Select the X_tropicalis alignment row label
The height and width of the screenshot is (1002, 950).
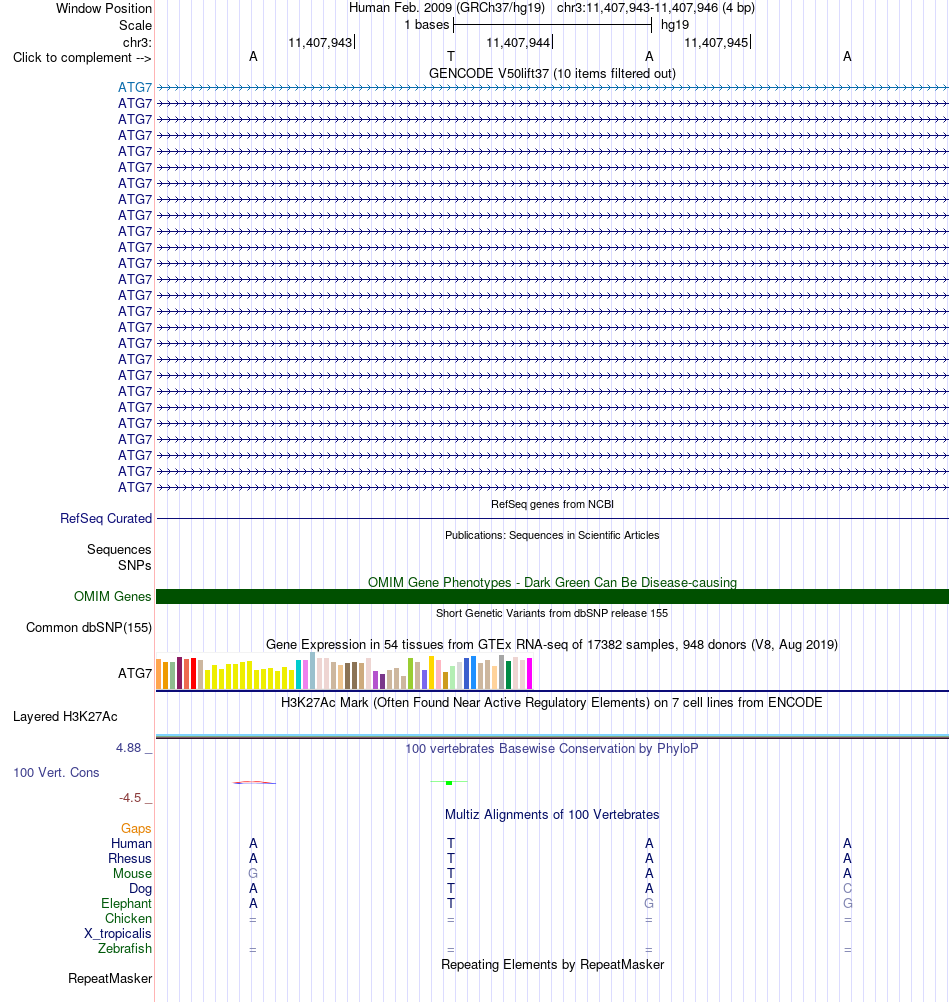pos(118,934)
